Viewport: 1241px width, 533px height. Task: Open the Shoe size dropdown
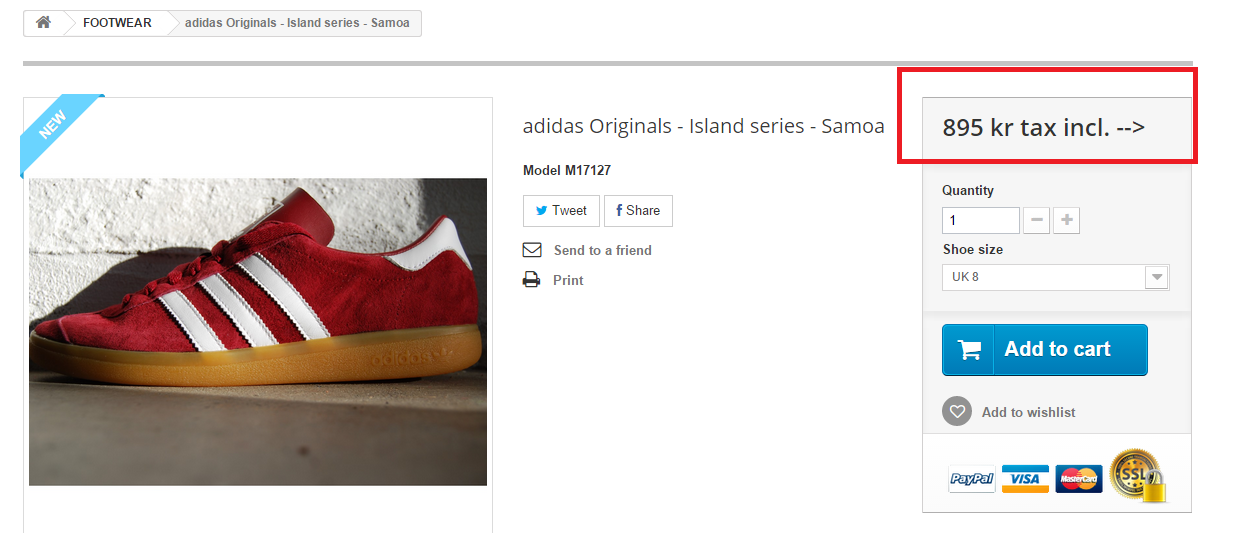coord(1056,277)
